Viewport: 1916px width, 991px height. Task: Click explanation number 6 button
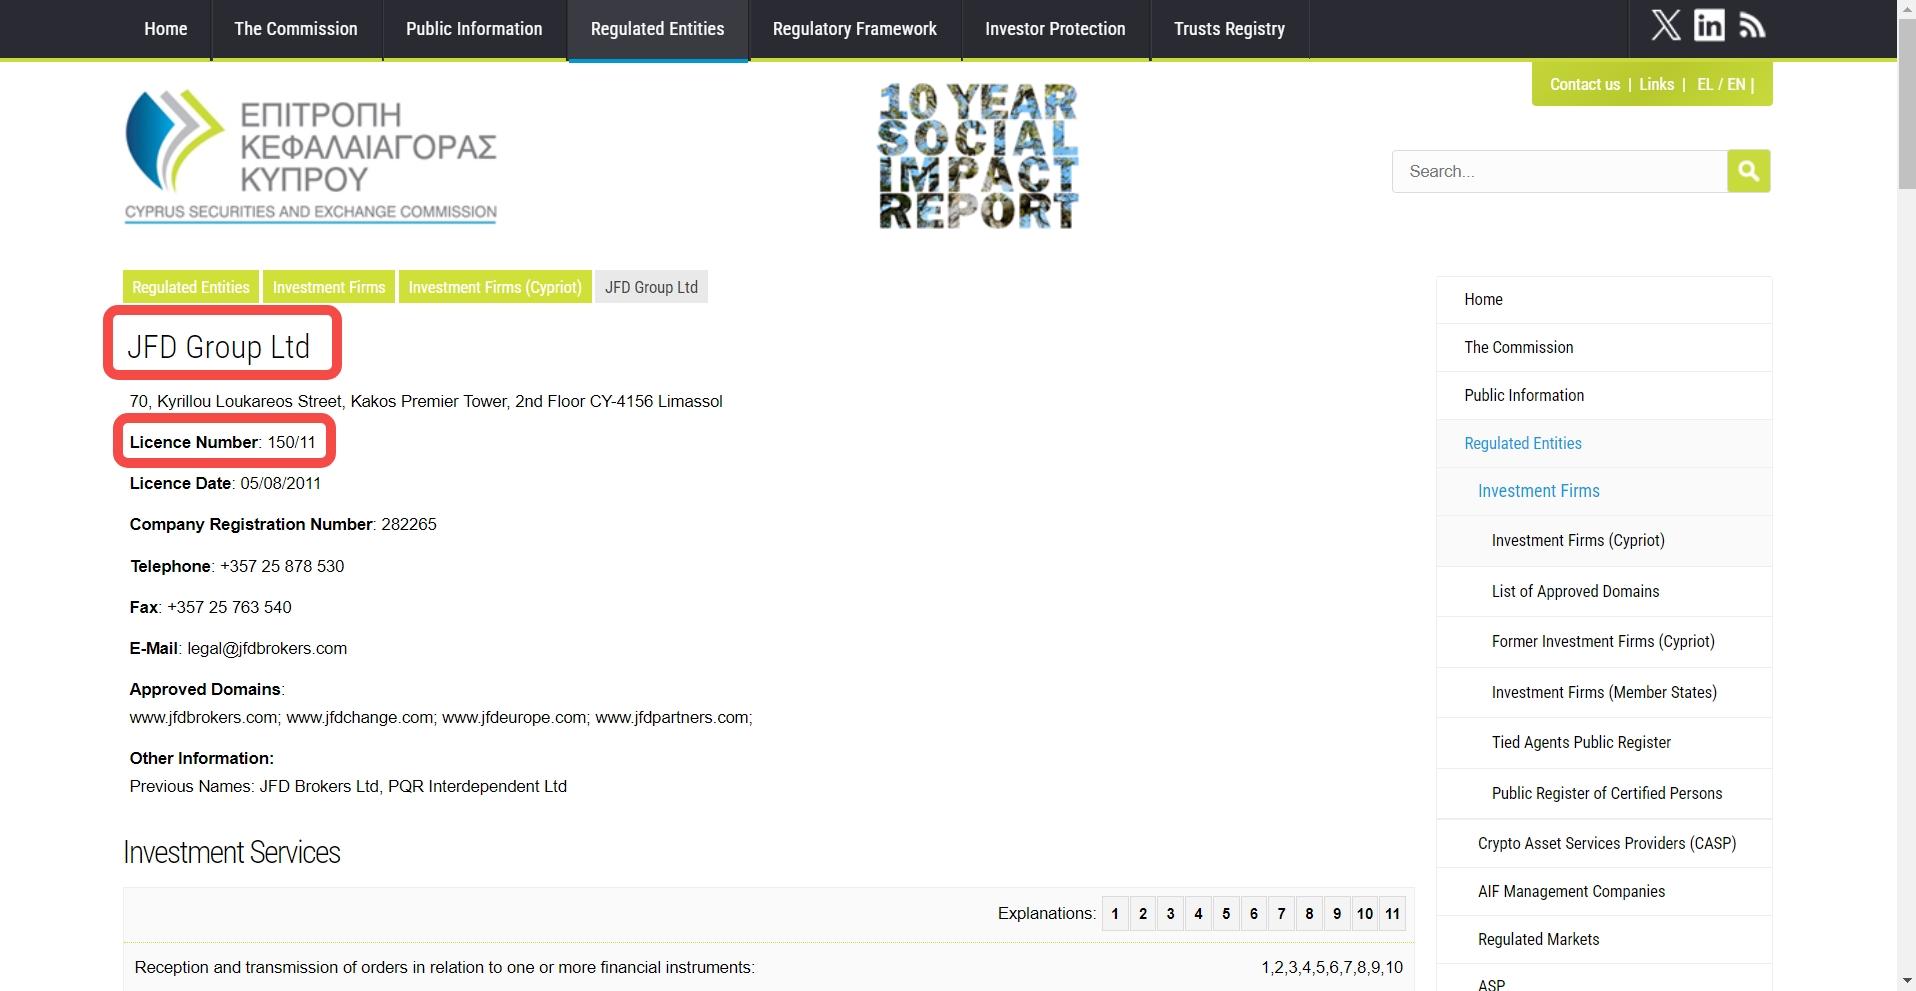click(1254, 913)
